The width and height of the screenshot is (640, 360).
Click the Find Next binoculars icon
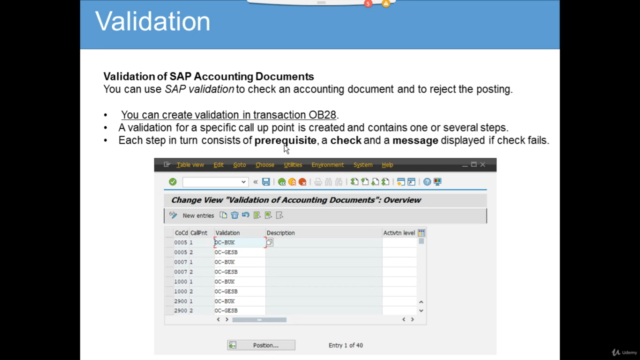(x=338, y=182)
